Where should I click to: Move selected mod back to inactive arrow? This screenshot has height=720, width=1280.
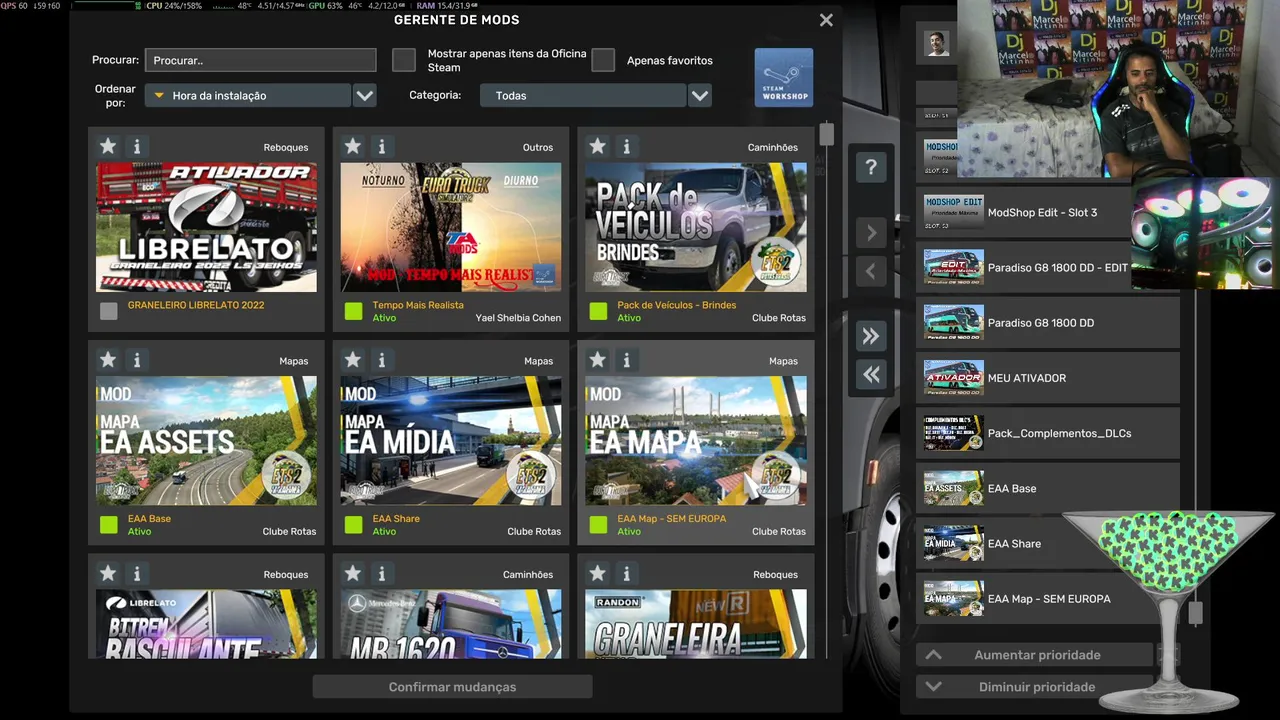(x=871, y=271)
